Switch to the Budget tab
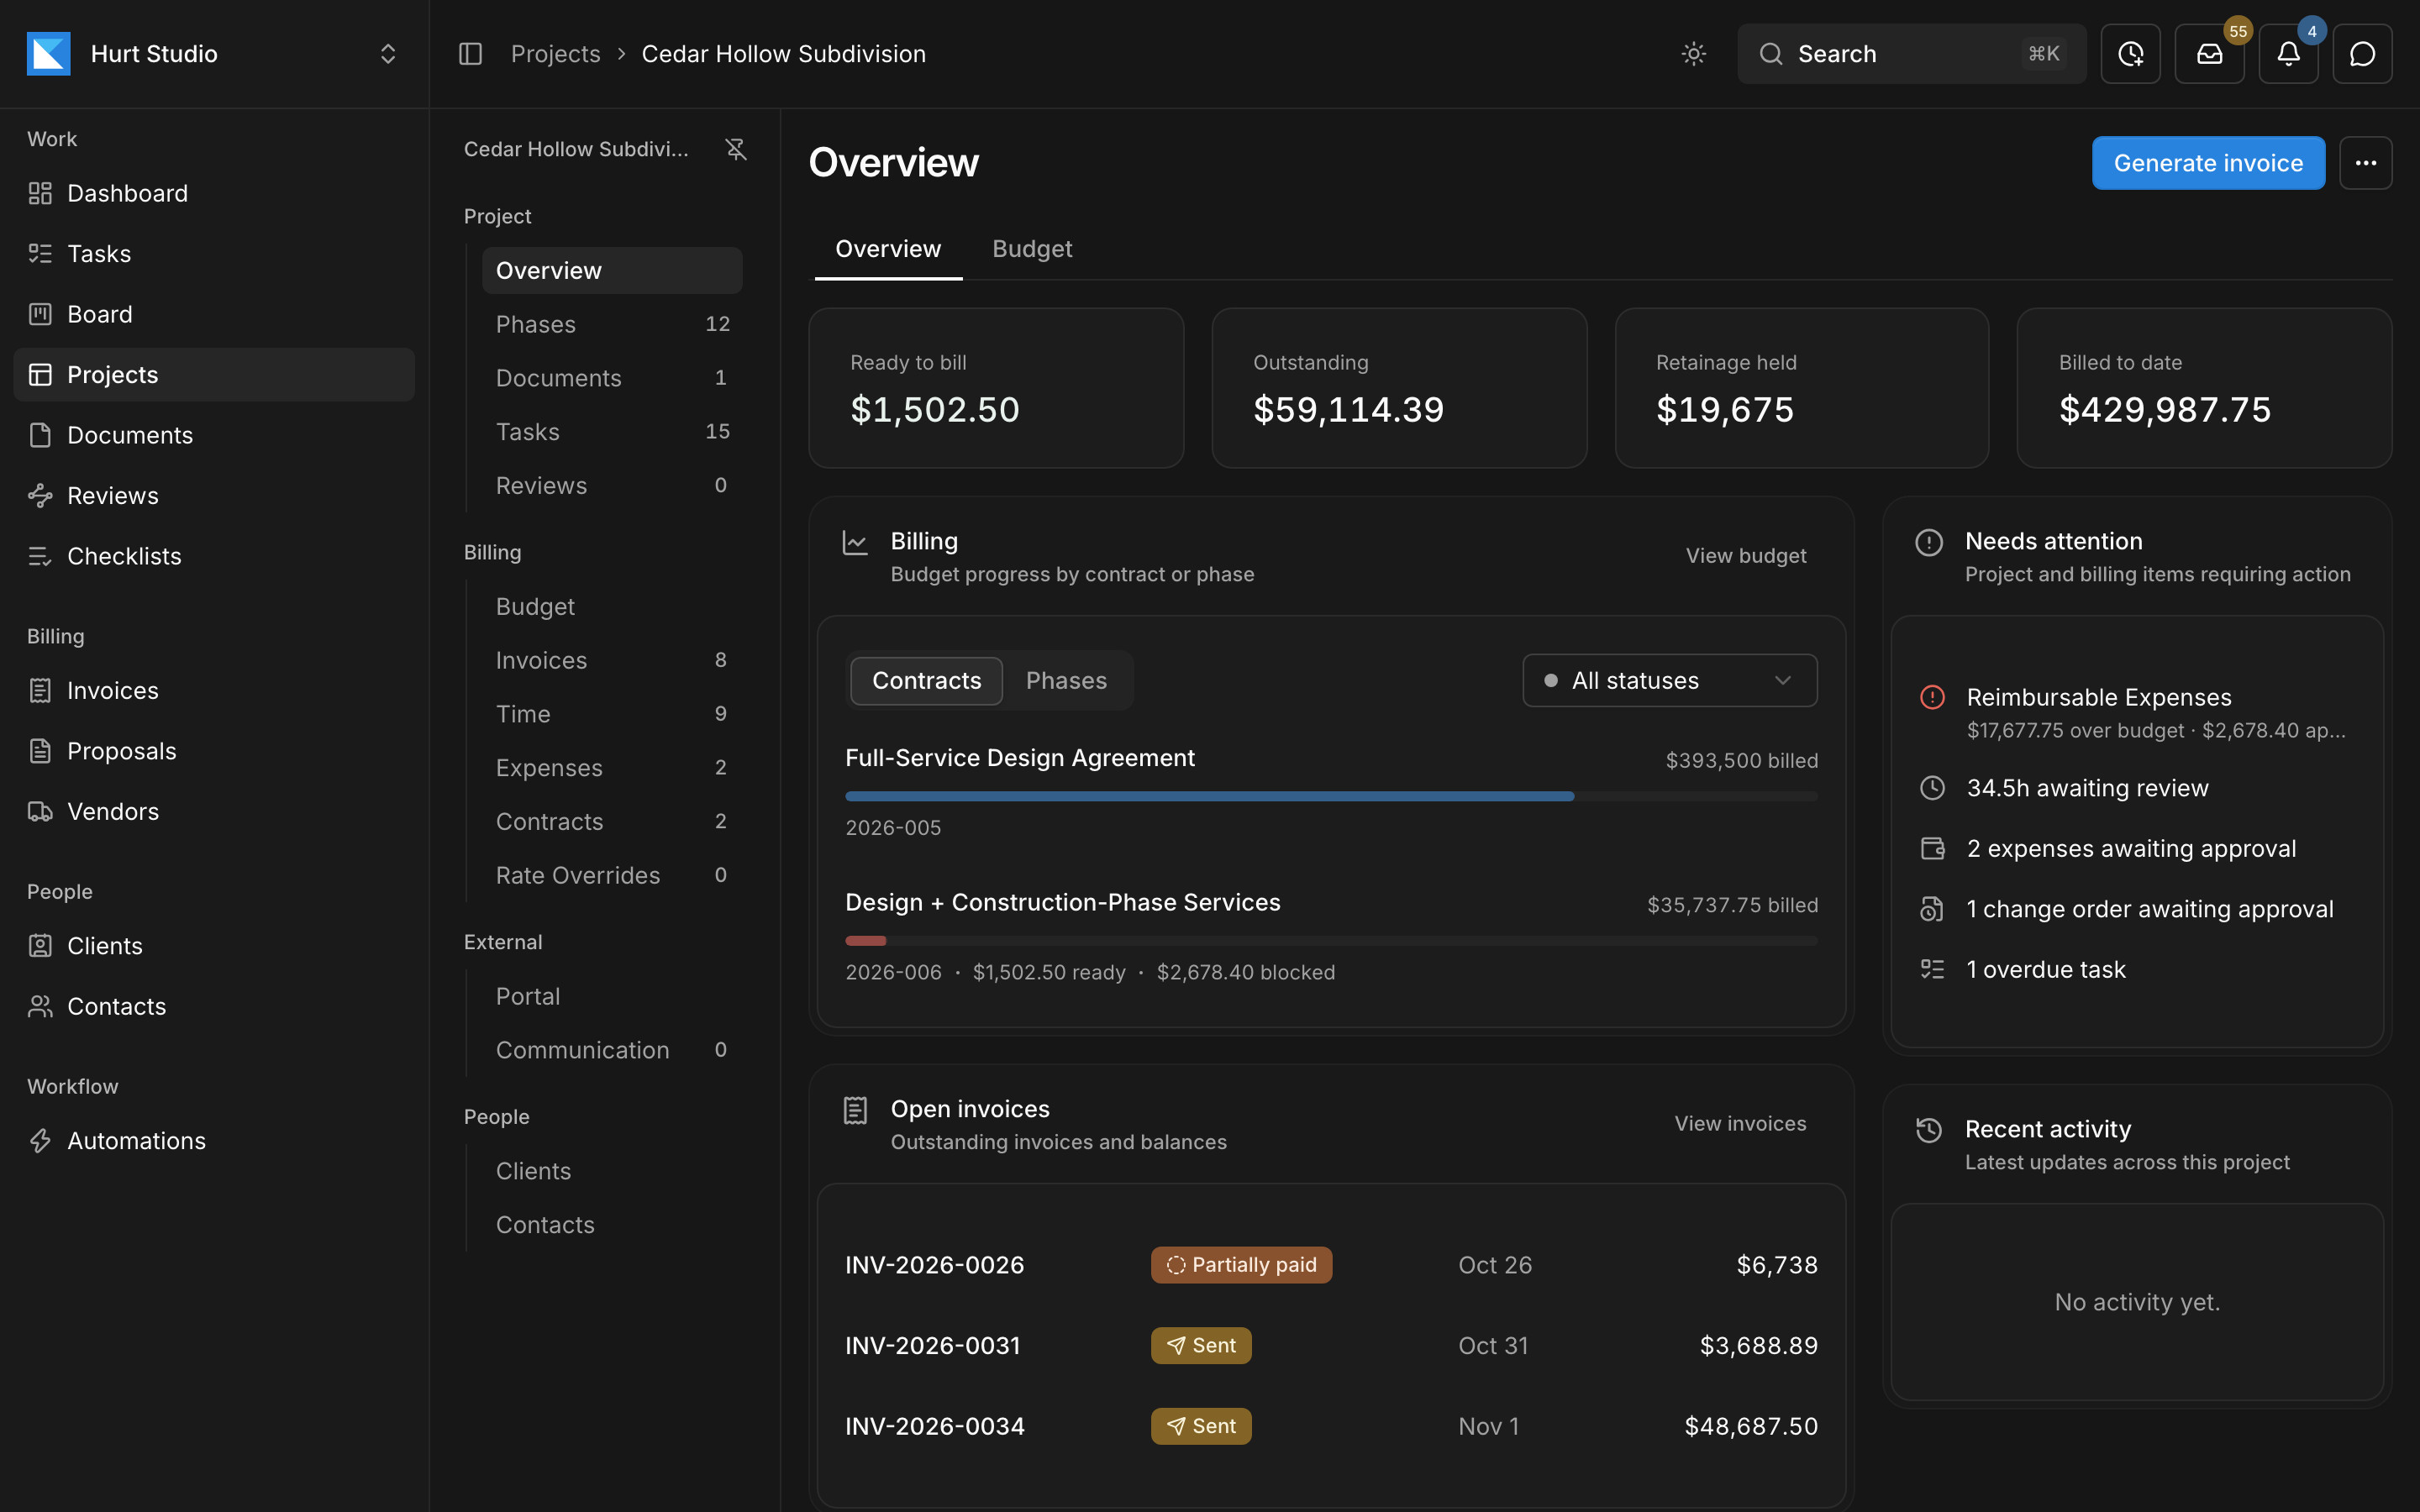Screen dimensions: 2420x1512 coord(1032,249)
